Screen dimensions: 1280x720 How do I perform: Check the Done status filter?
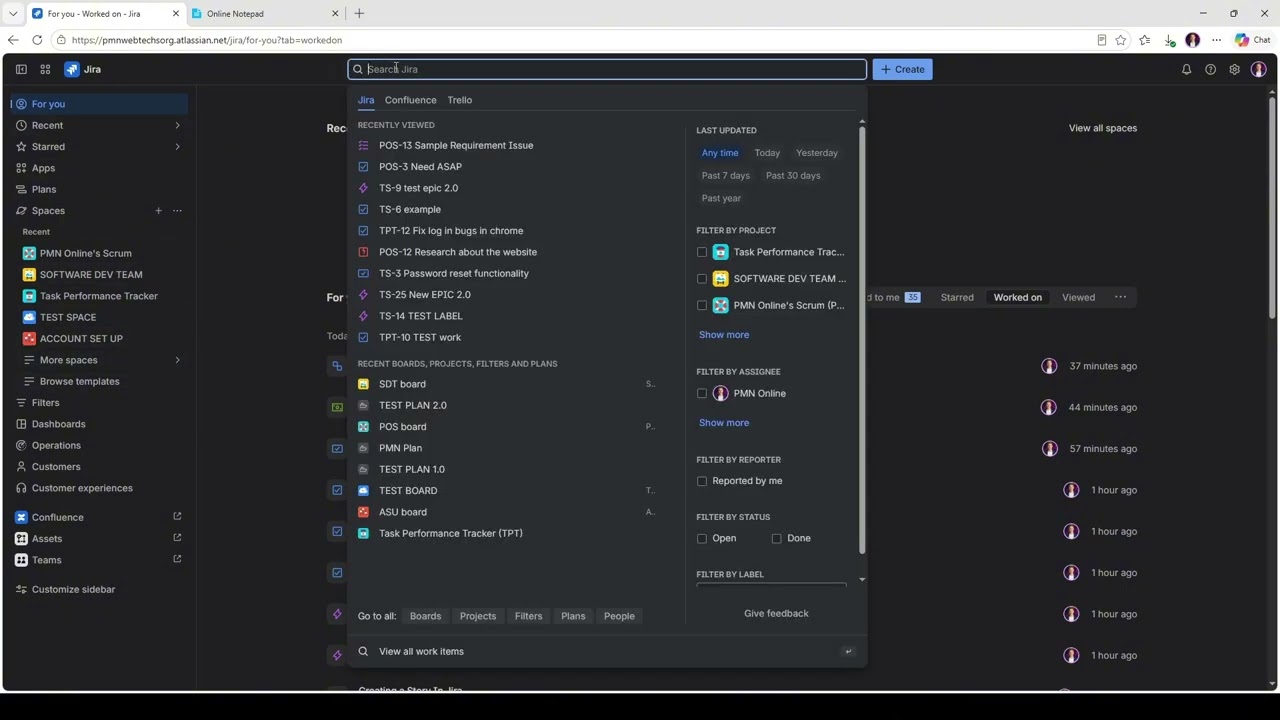point(776,538)
